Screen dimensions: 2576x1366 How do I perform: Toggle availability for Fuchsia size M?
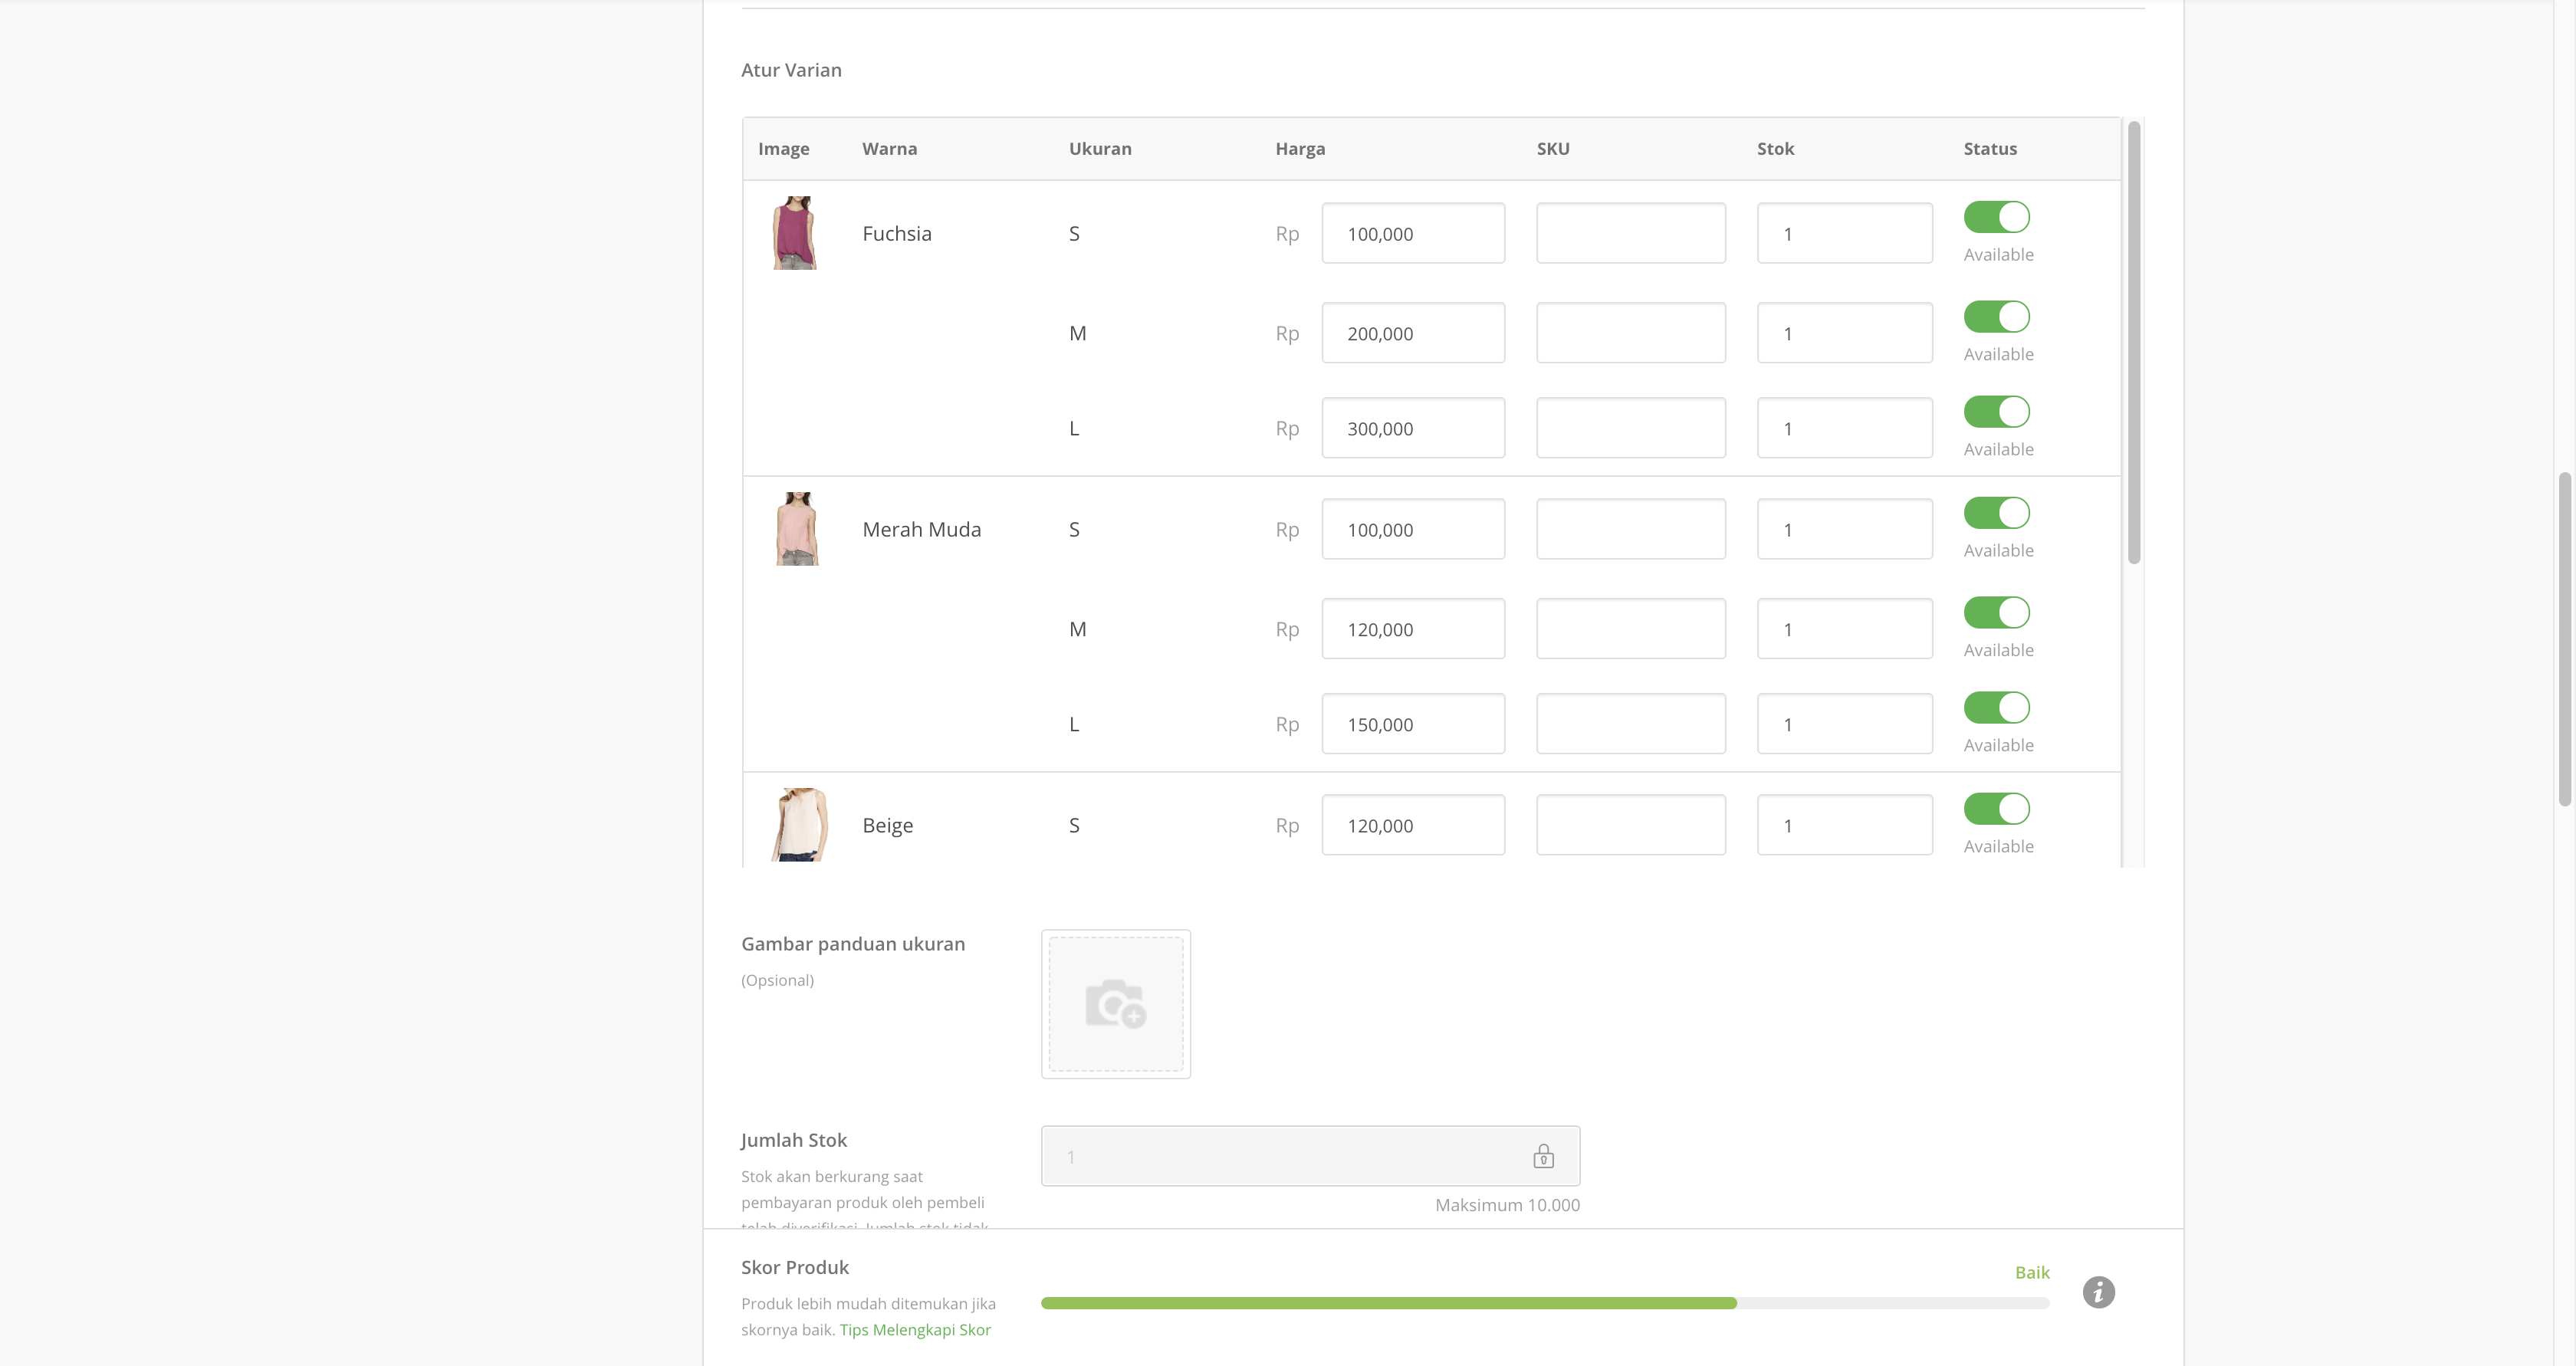tap(1996, 317)
